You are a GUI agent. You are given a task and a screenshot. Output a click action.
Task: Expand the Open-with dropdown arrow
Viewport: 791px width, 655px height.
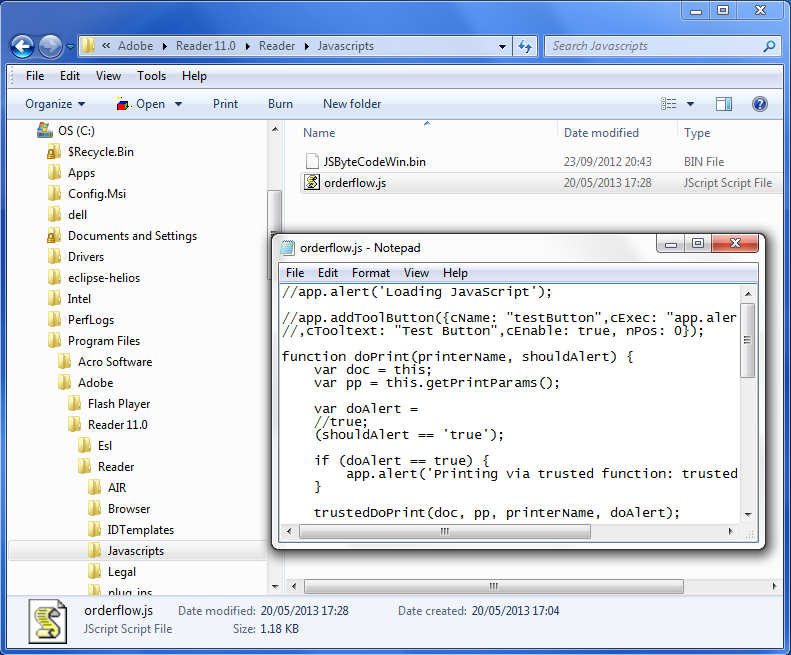178,104
